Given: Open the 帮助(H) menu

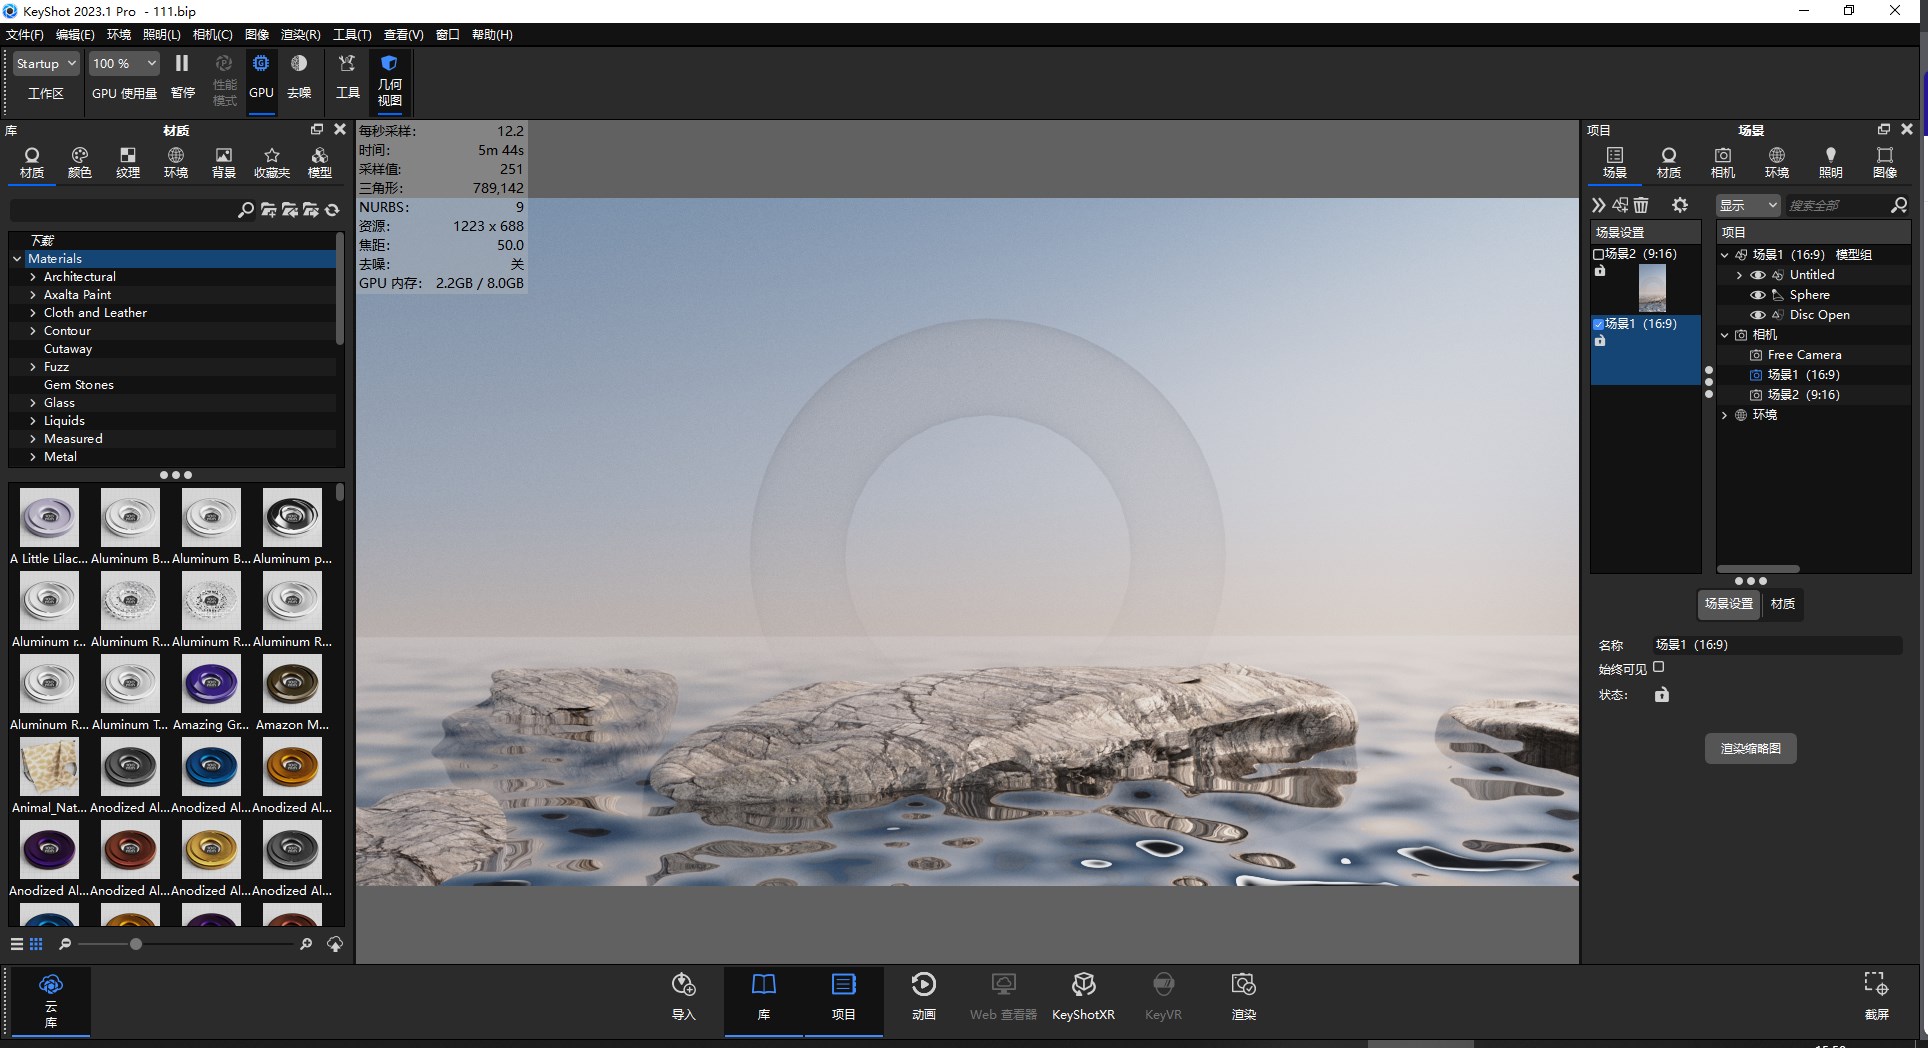Looking at the screenshot, I should [492, 35].
